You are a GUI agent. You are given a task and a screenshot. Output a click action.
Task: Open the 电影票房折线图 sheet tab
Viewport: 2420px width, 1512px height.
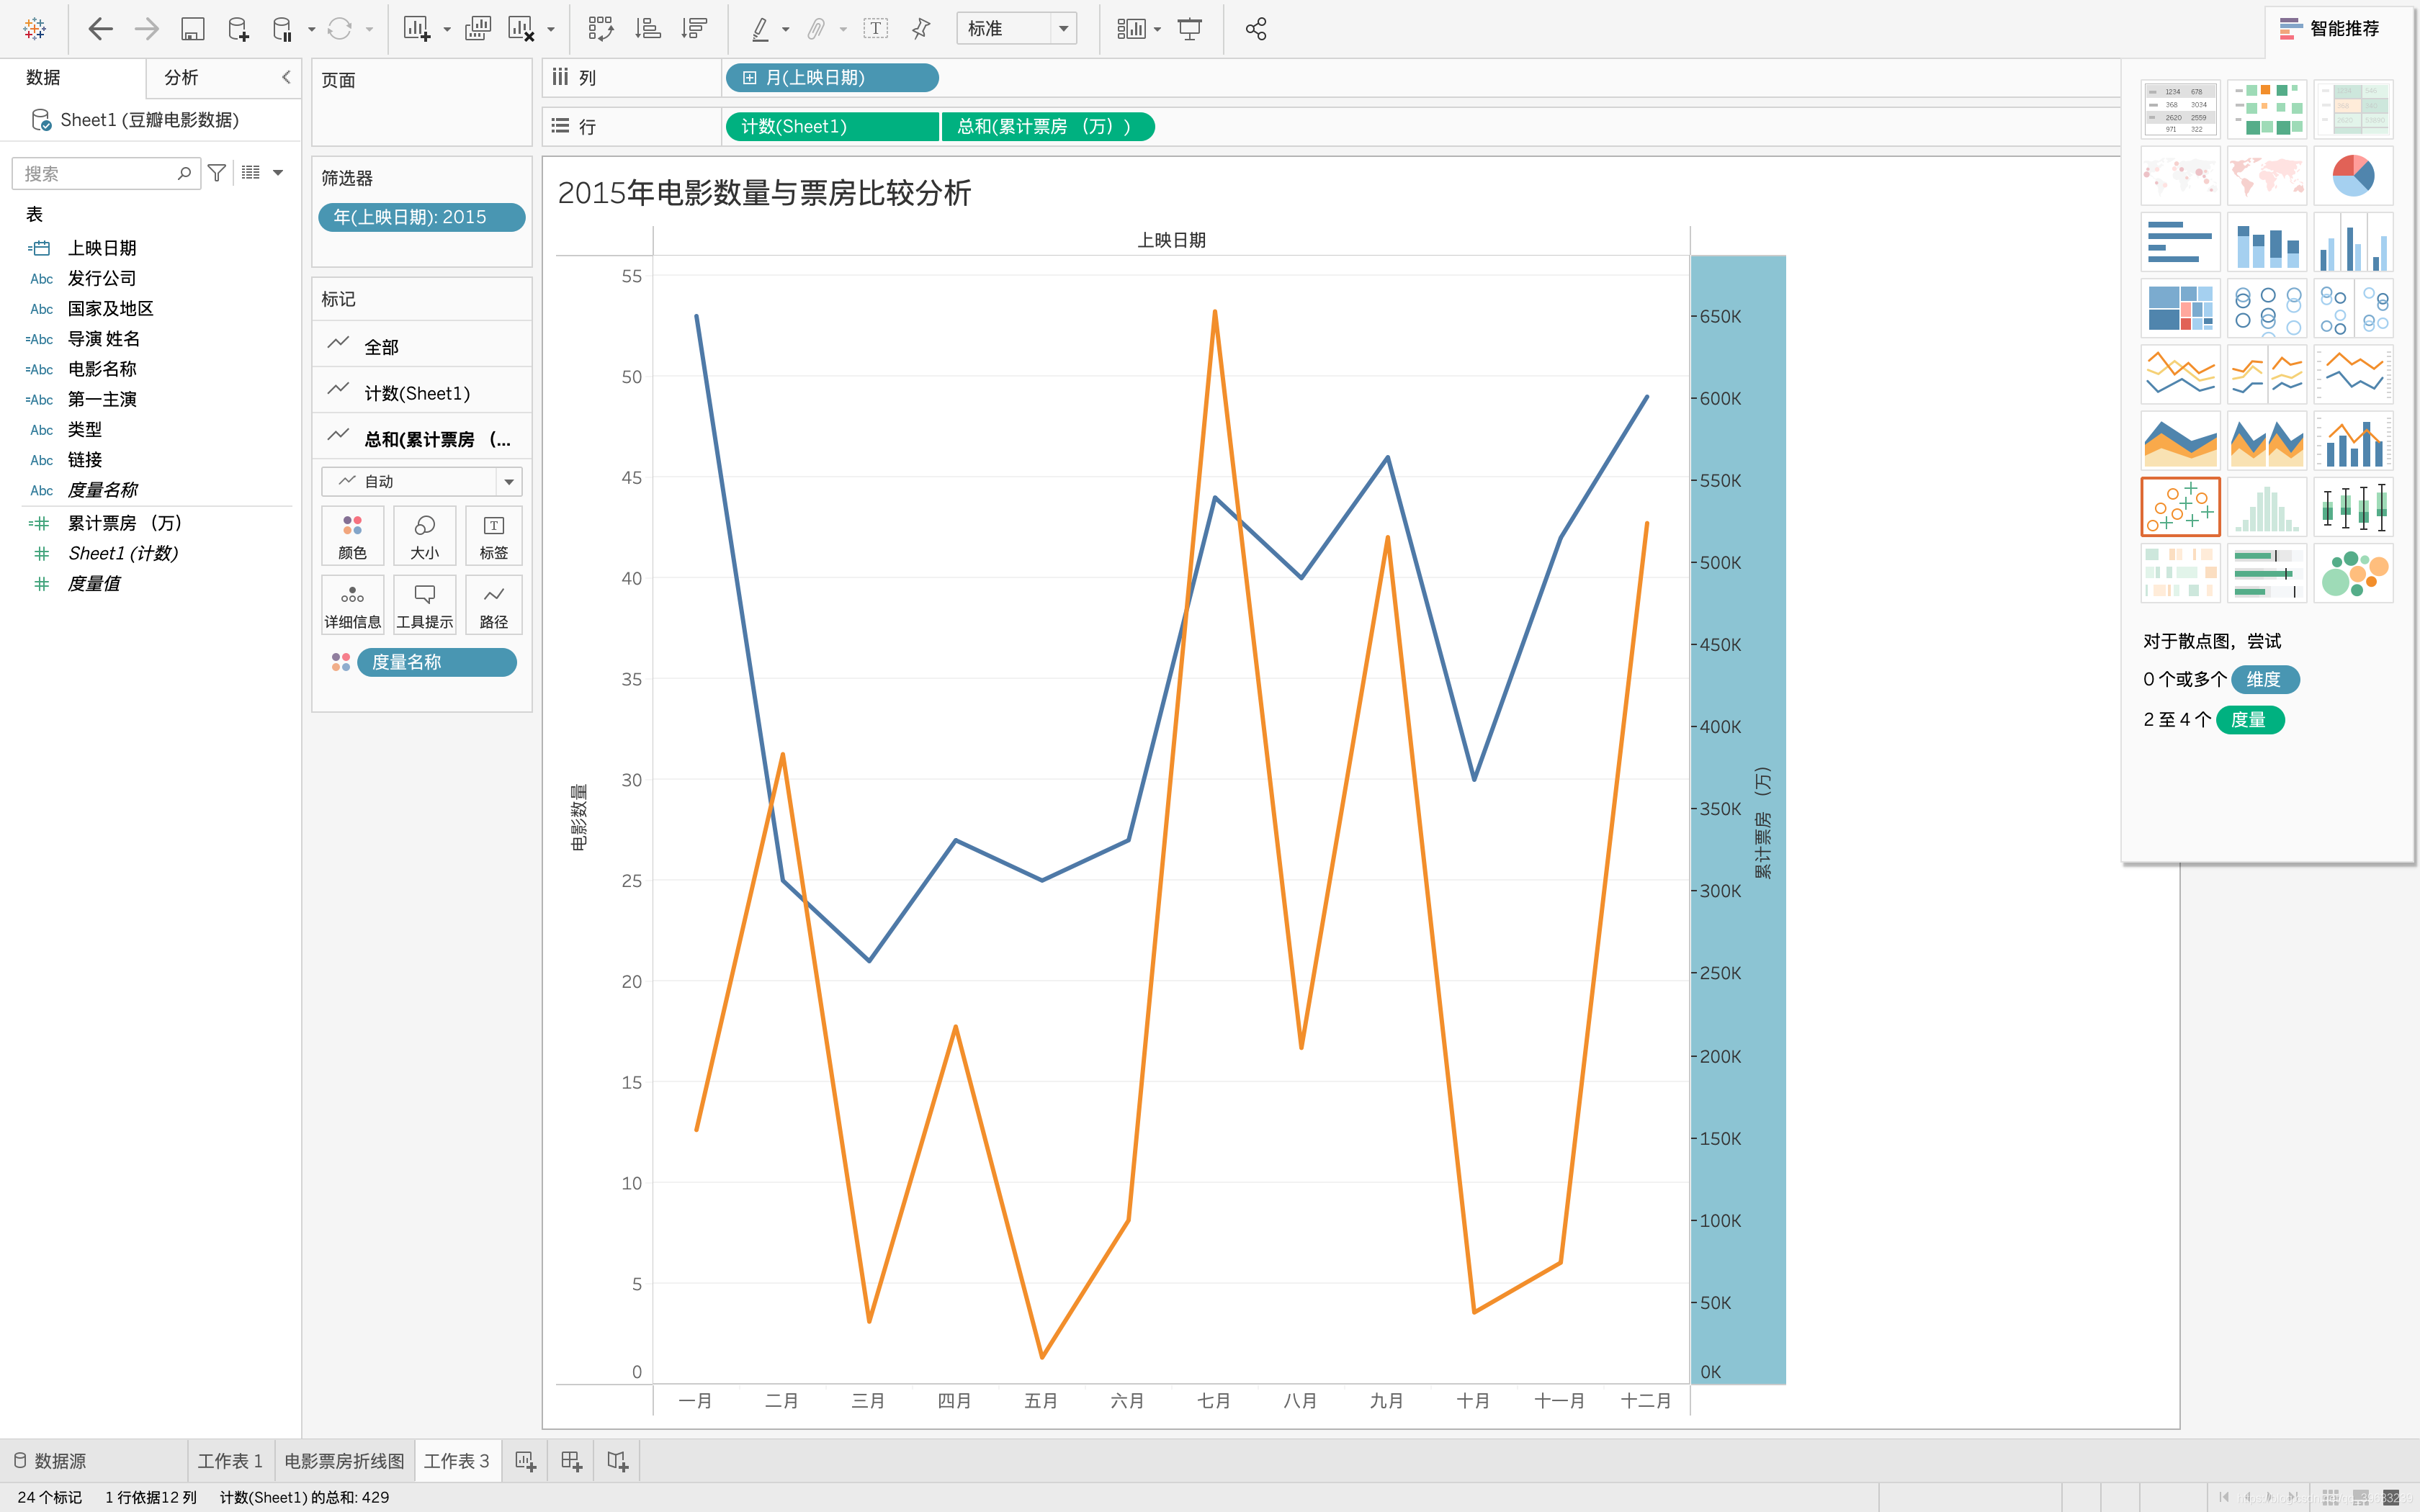(344, 1461)
